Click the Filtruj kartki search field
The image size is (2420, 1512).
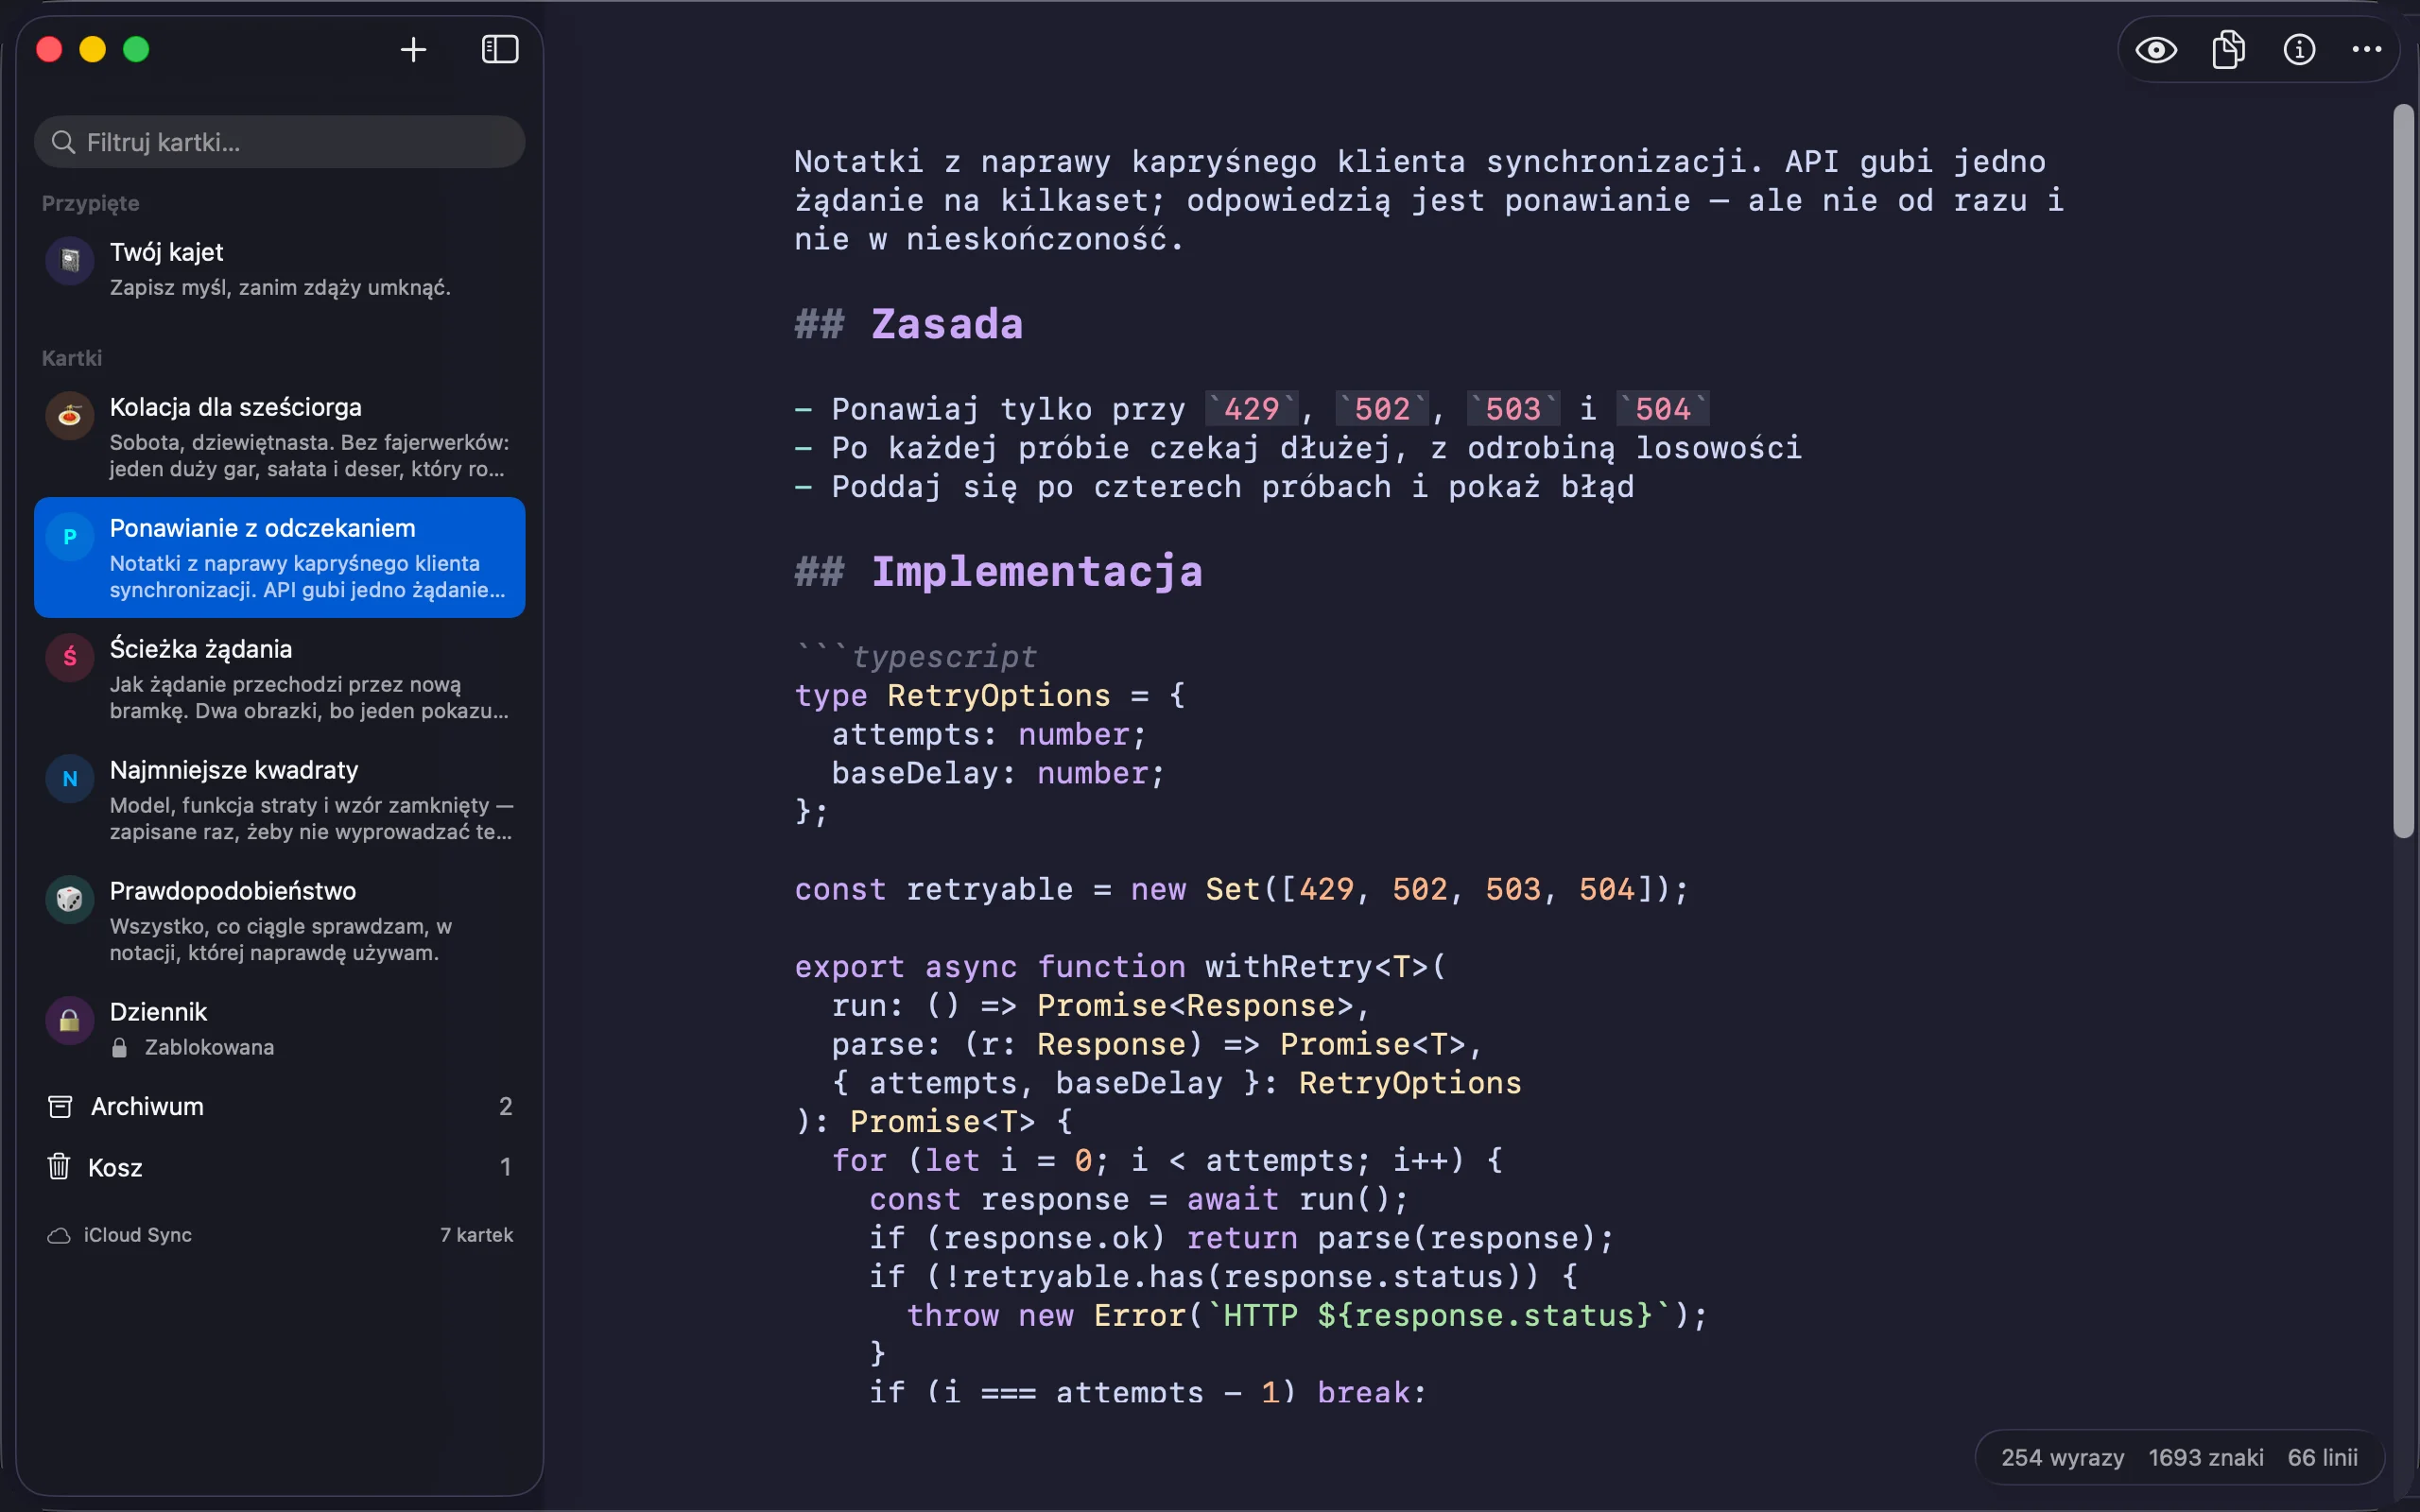pos(279,142)
